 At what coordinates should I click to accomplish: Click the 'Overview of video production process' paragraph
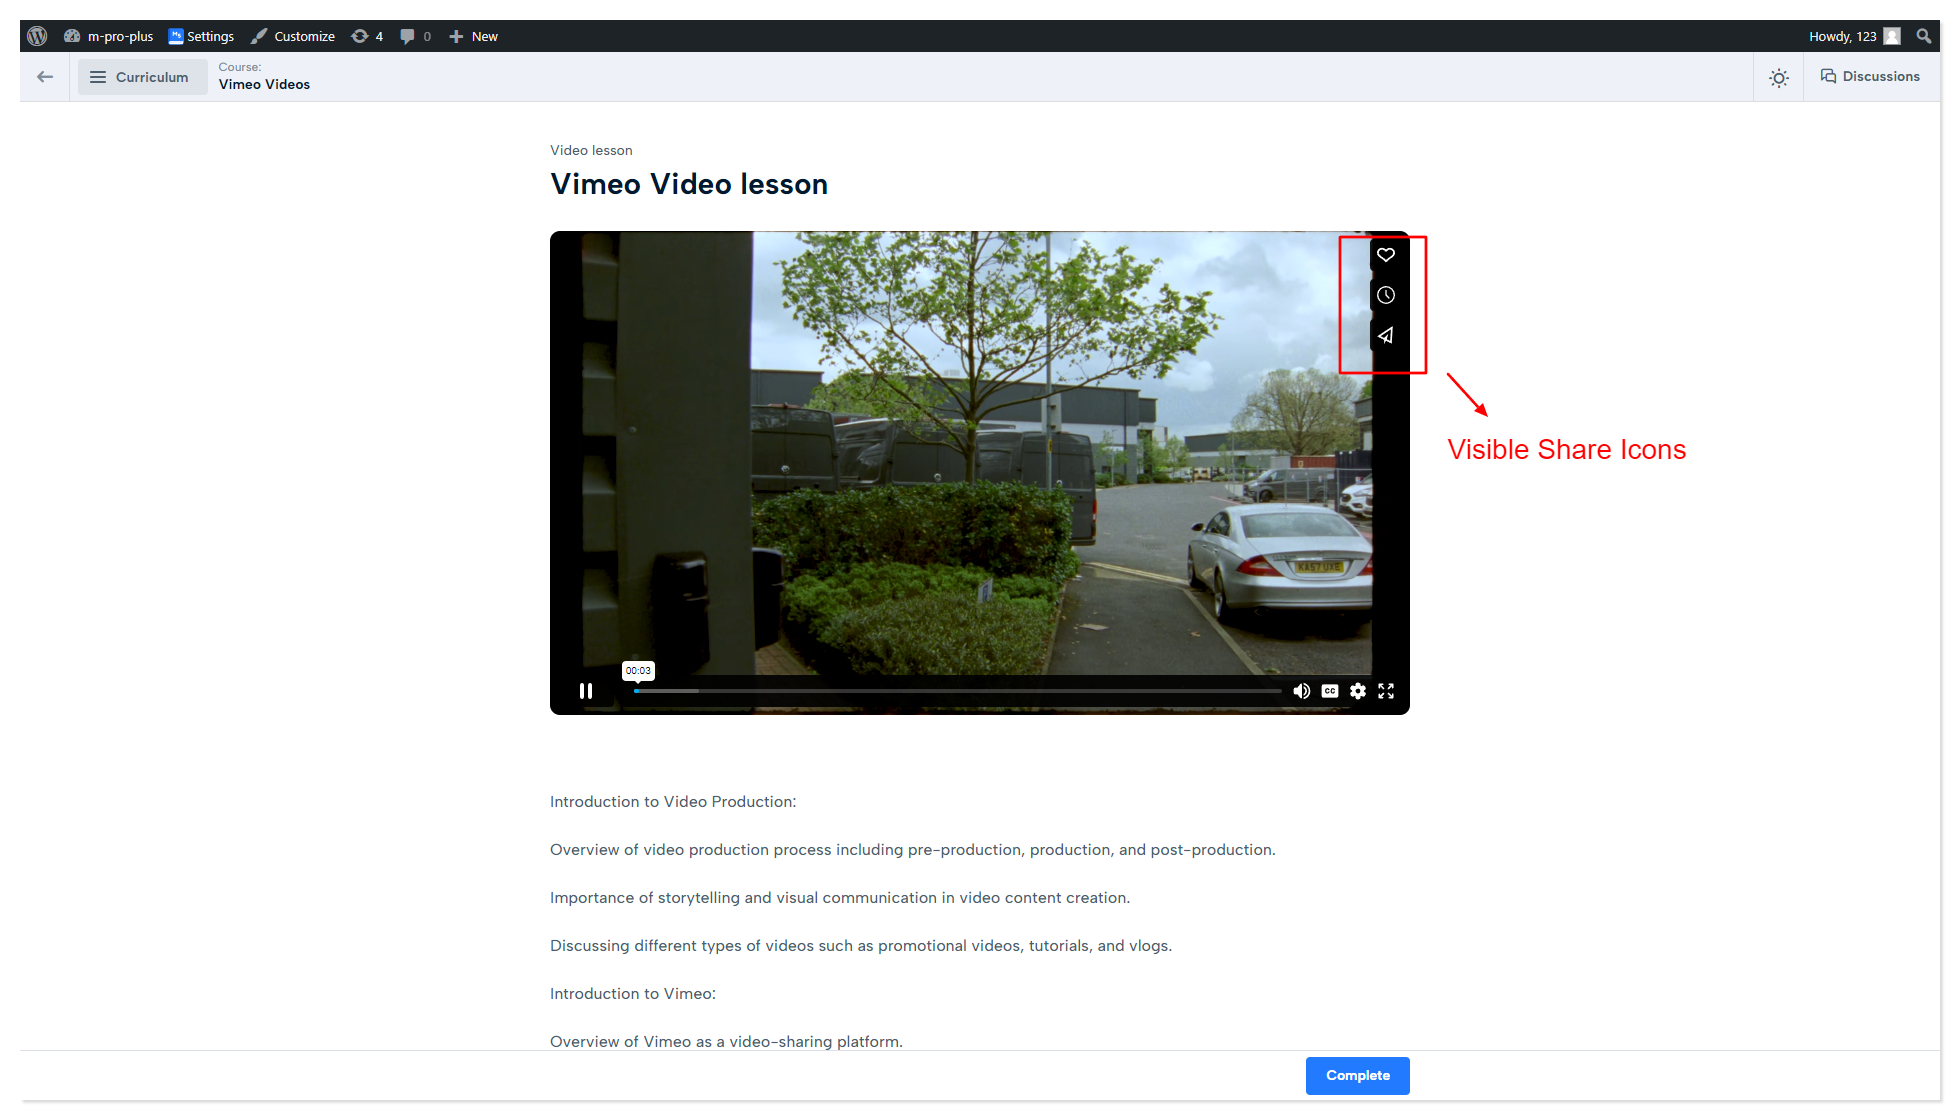click(913, 850)
